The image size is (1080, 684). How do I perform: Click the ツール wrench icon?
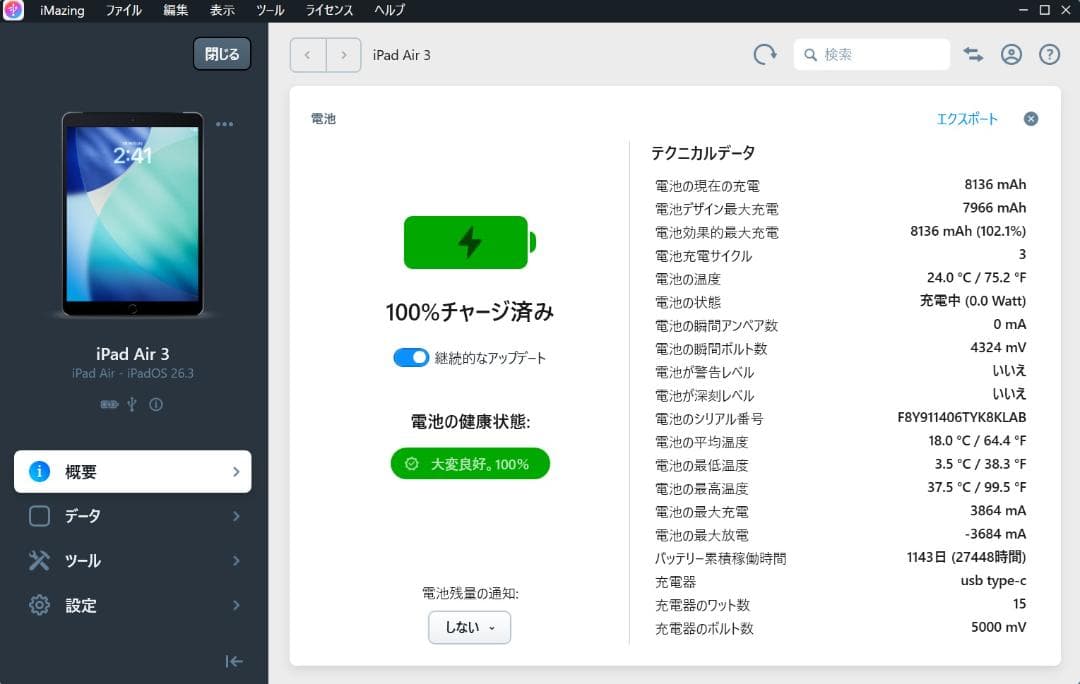click(39, 561)
